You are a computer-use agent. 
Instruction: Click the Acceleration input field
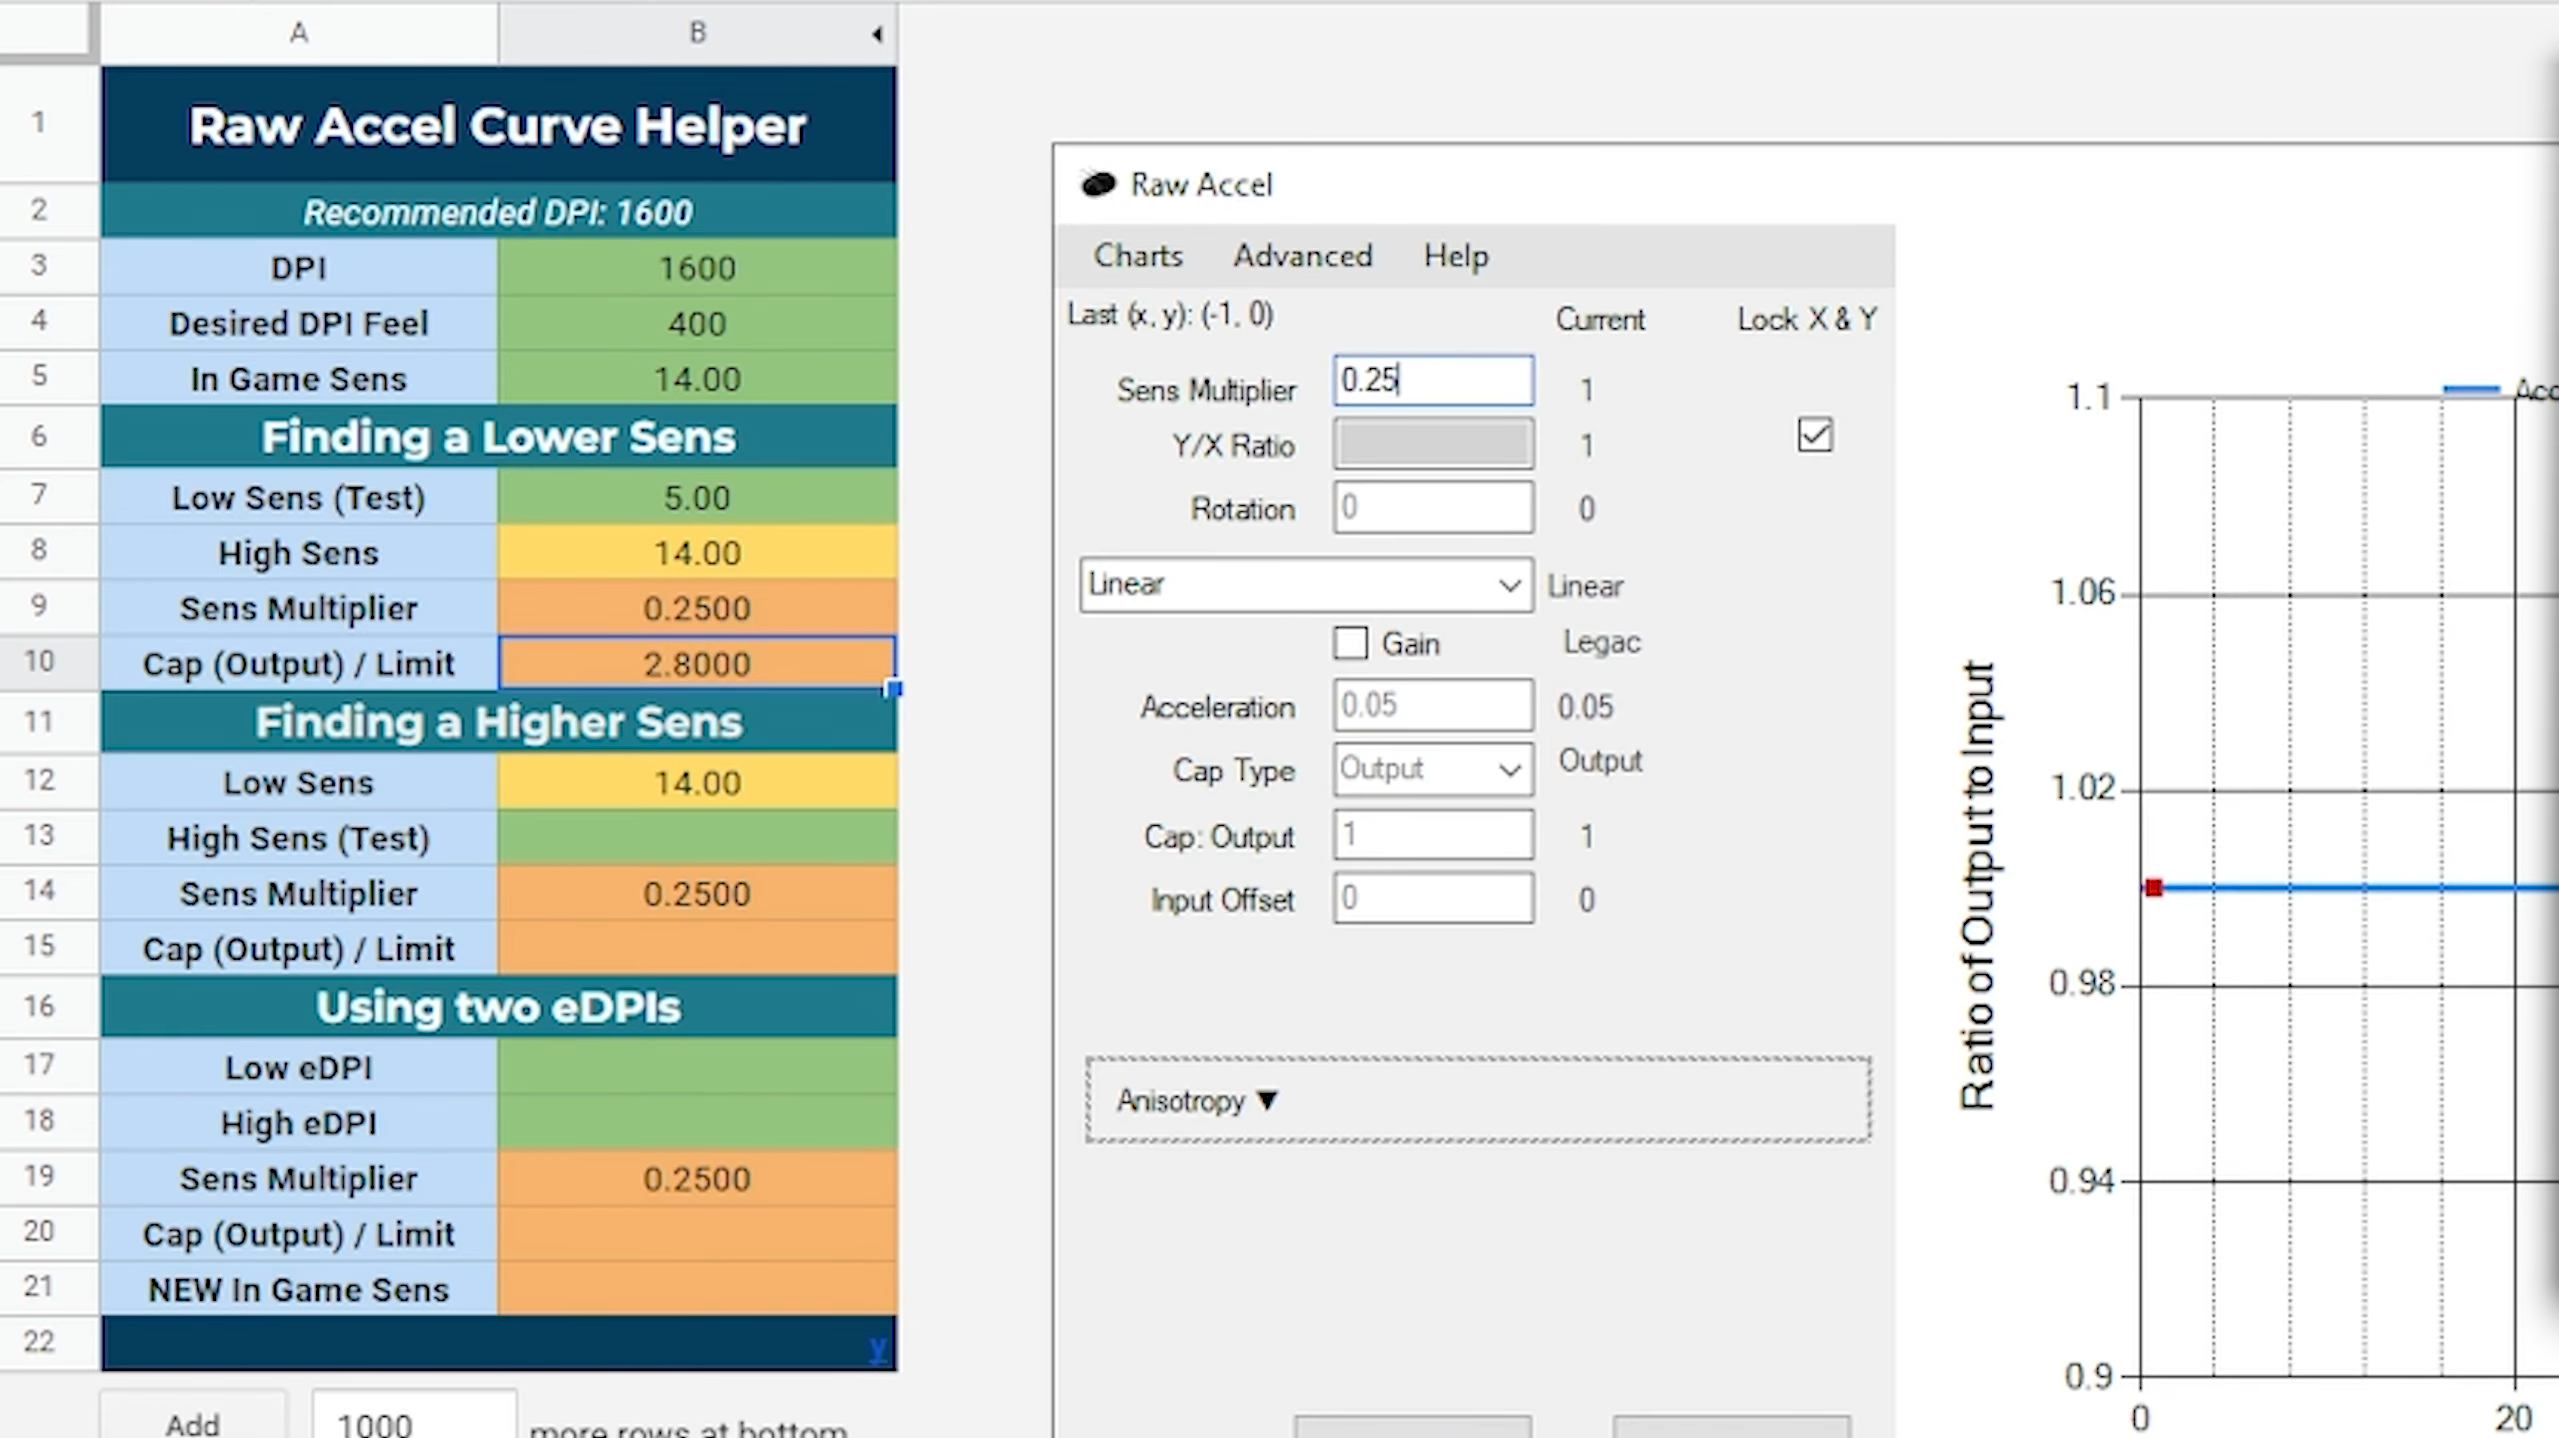point(1433,705)
